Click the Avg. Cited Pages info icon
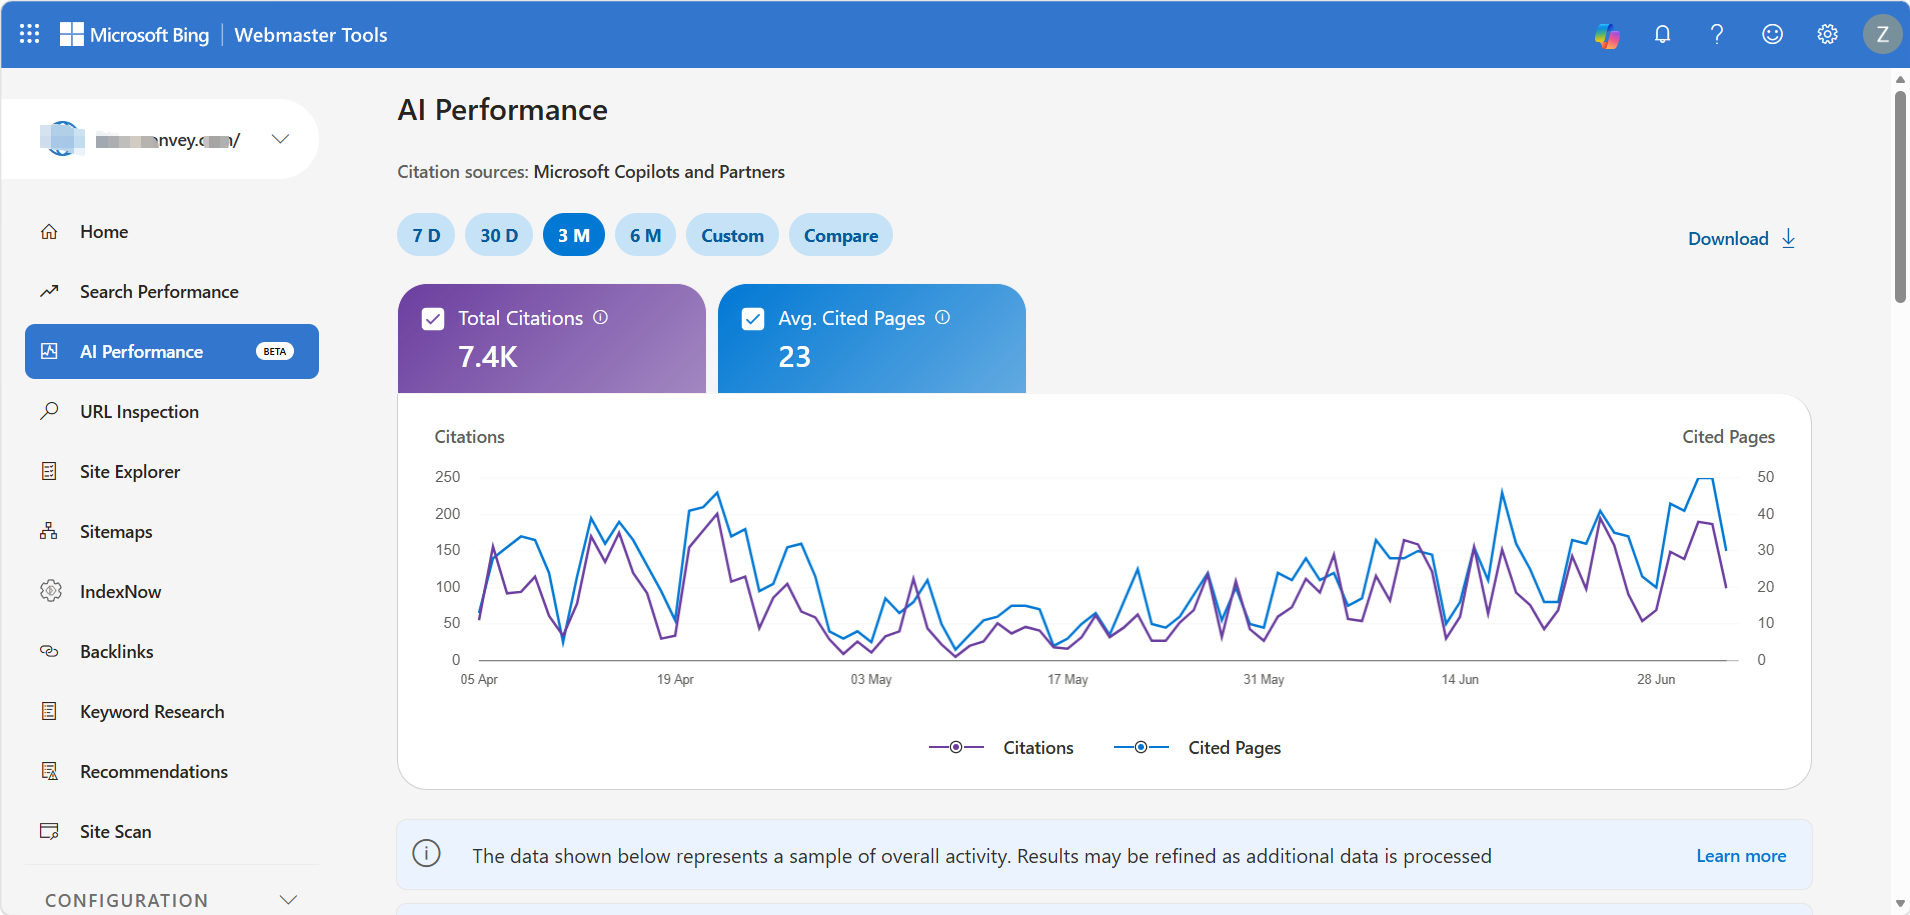 pos(942,317)
